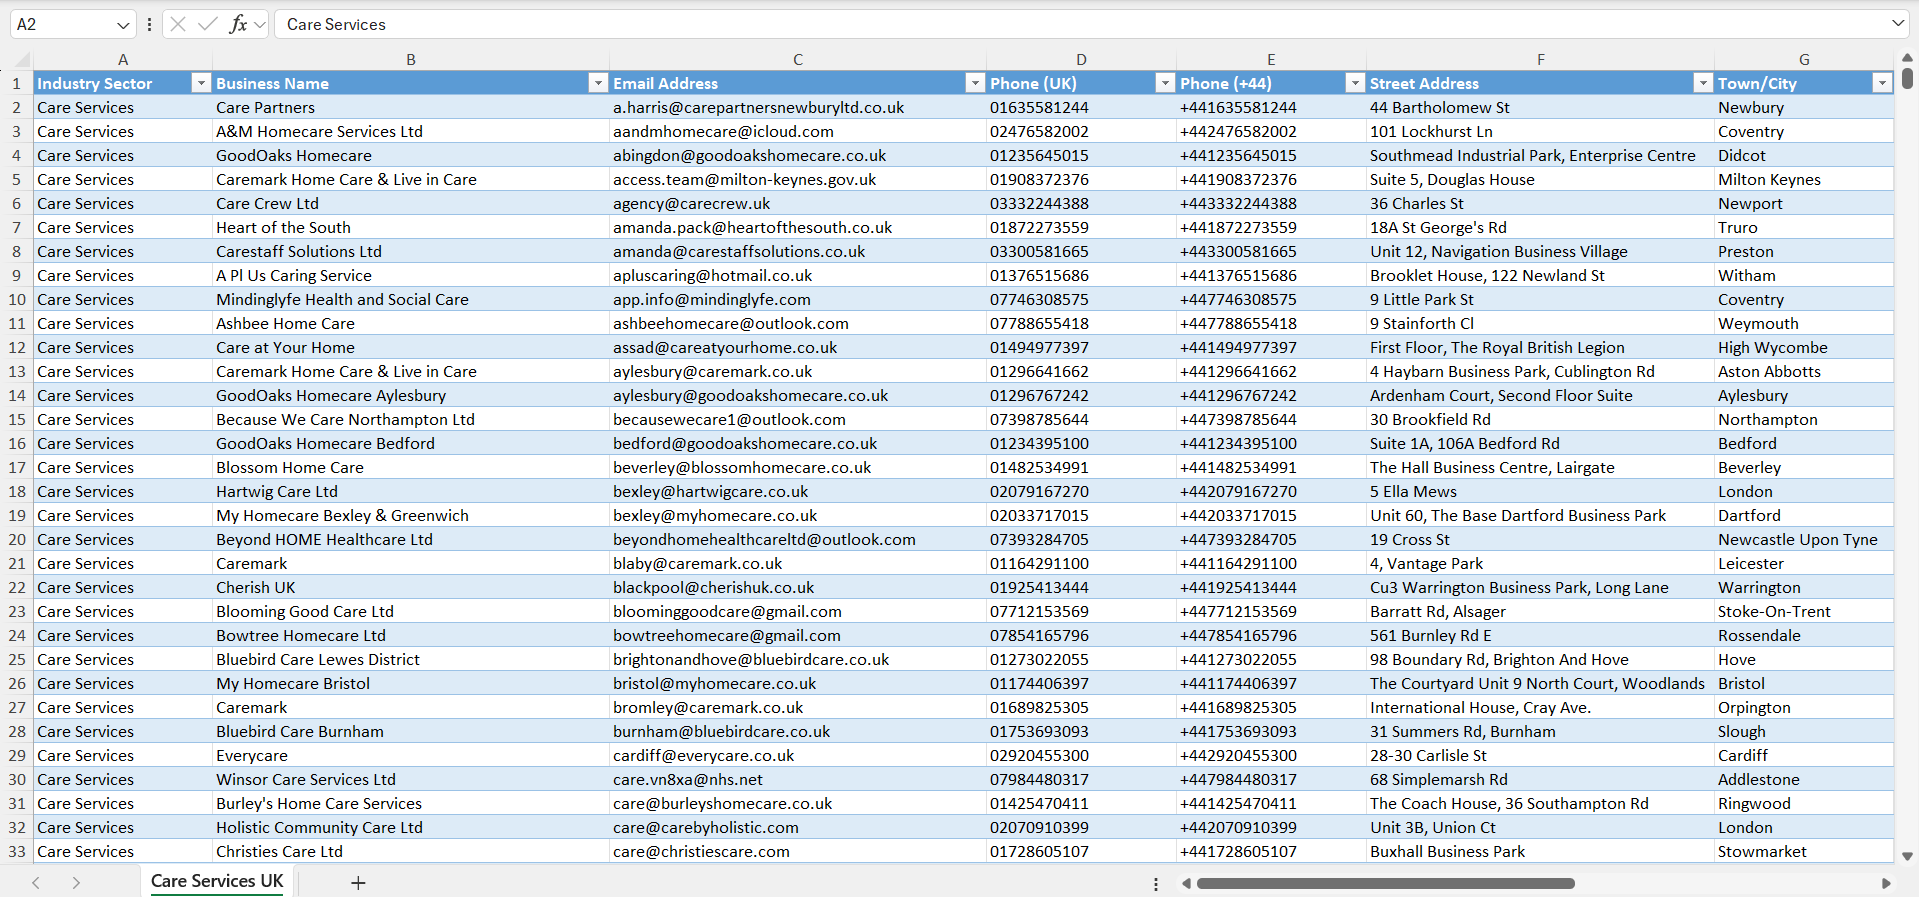The image size is (1919, 897).
Task: Expand the formula bar with the chevron
Action: tap(1898, 23)
